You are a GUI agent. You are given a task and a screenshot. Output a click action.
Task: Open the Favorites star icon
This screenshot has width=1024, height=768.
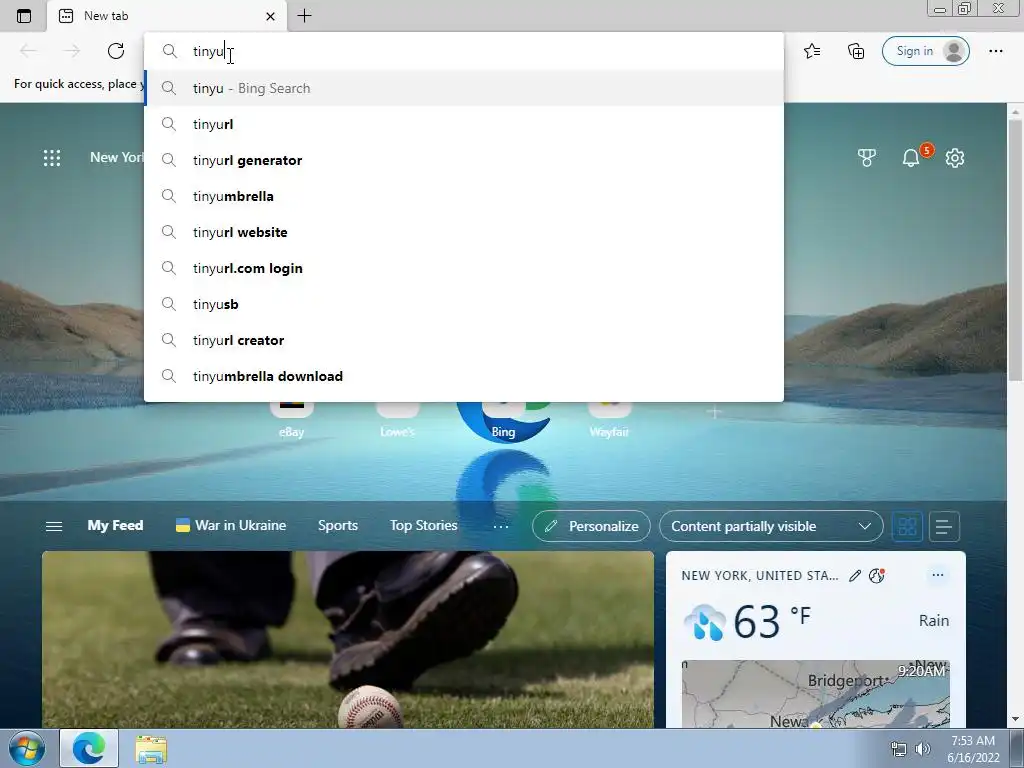point(812,51)
